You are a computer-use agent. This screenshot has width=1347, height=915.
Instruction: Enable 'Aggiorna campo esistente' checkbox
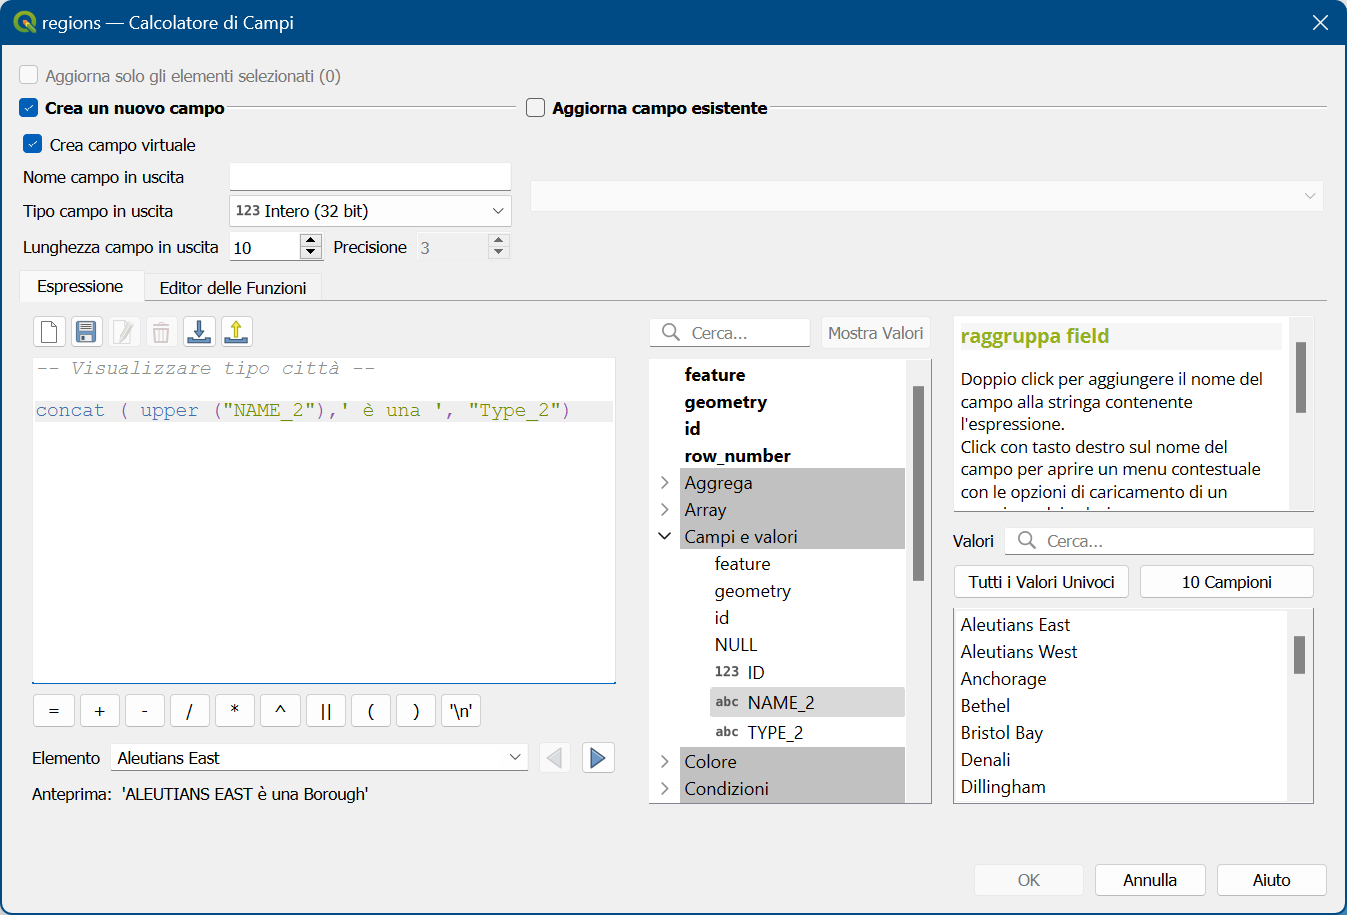[536, 107]
